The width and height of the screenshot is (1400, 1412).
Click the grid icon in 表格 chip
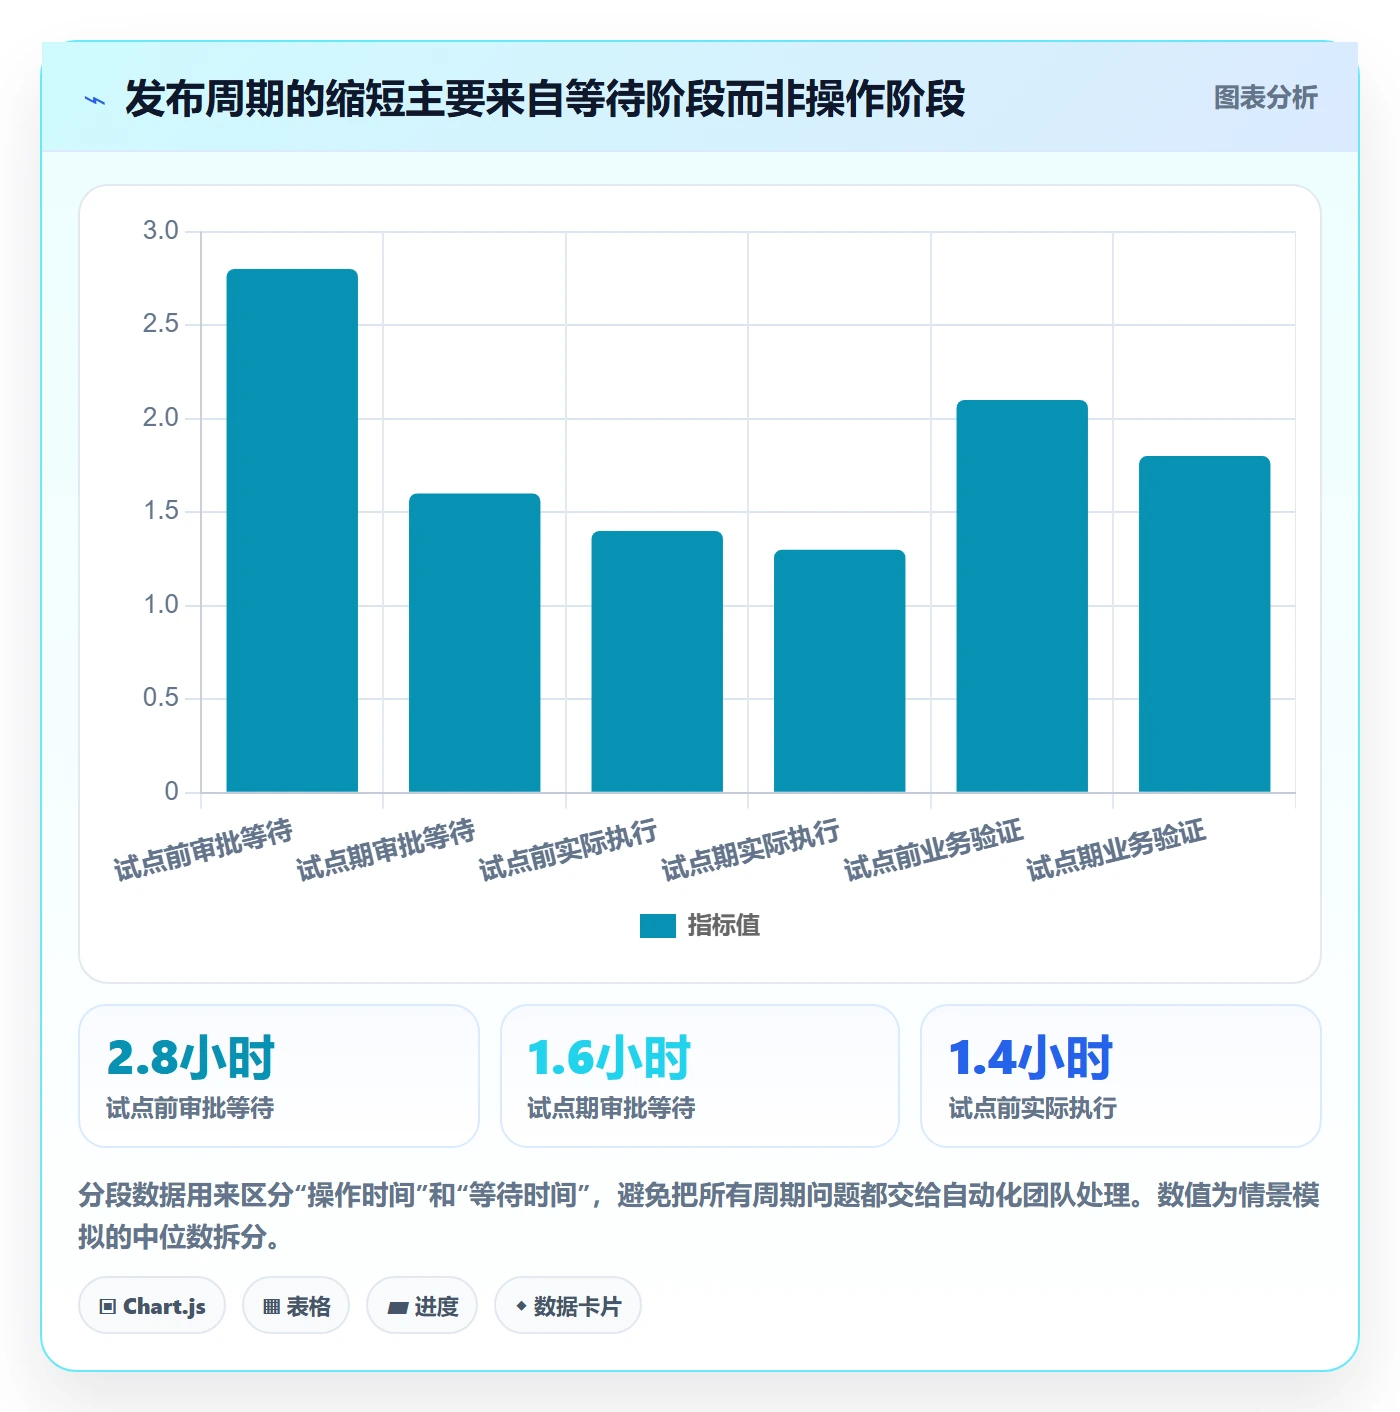pos(271,1307)
